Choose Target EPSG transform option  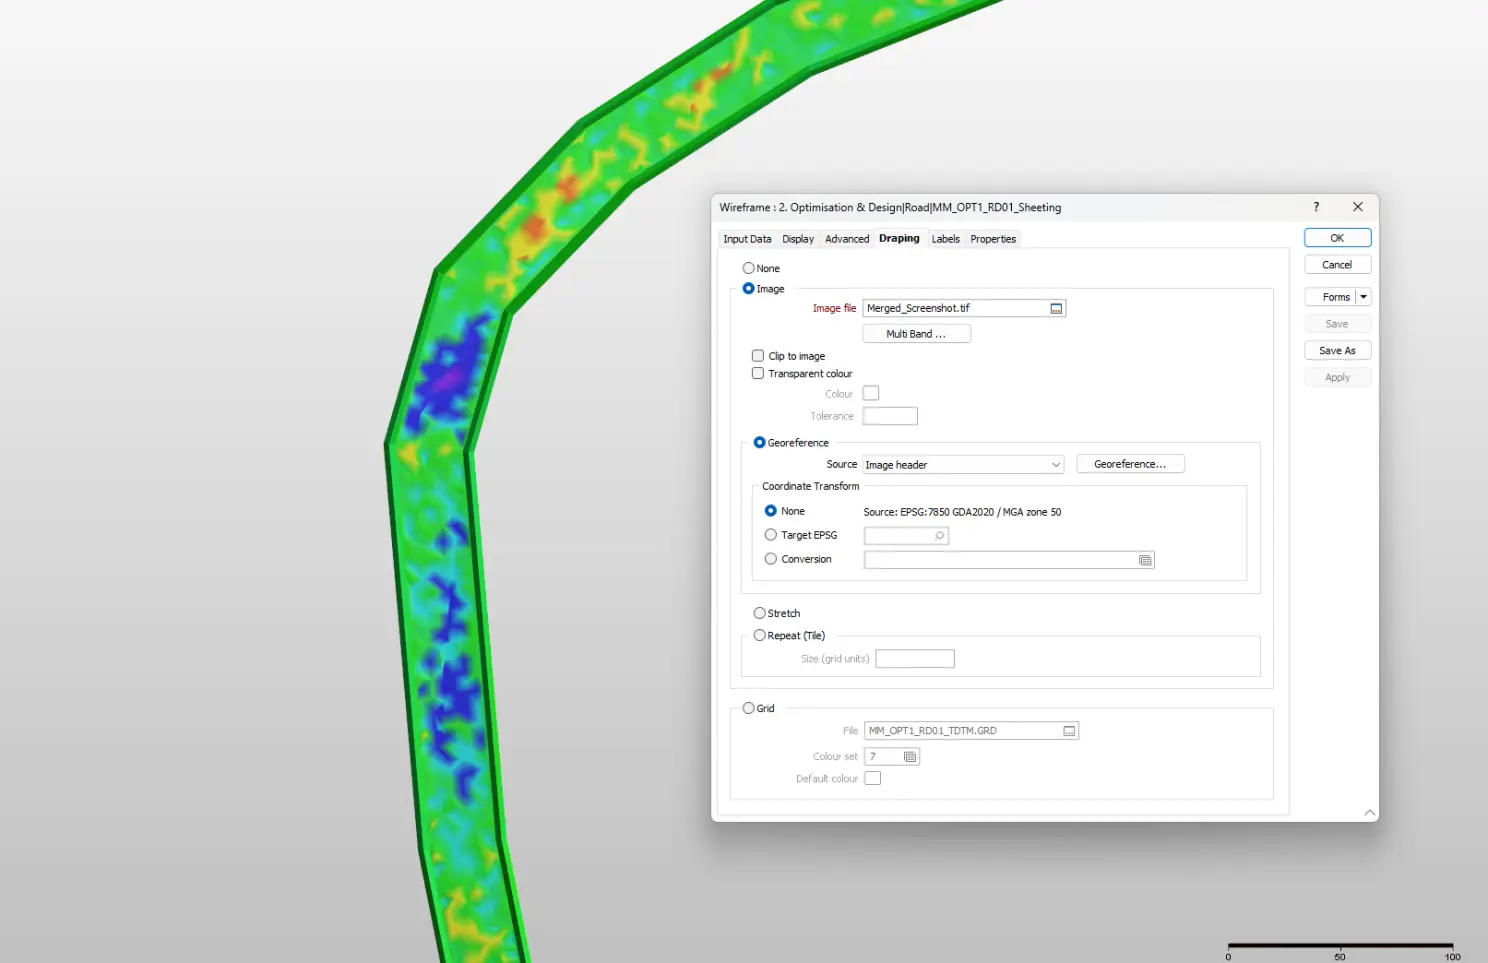pos(771,535)
